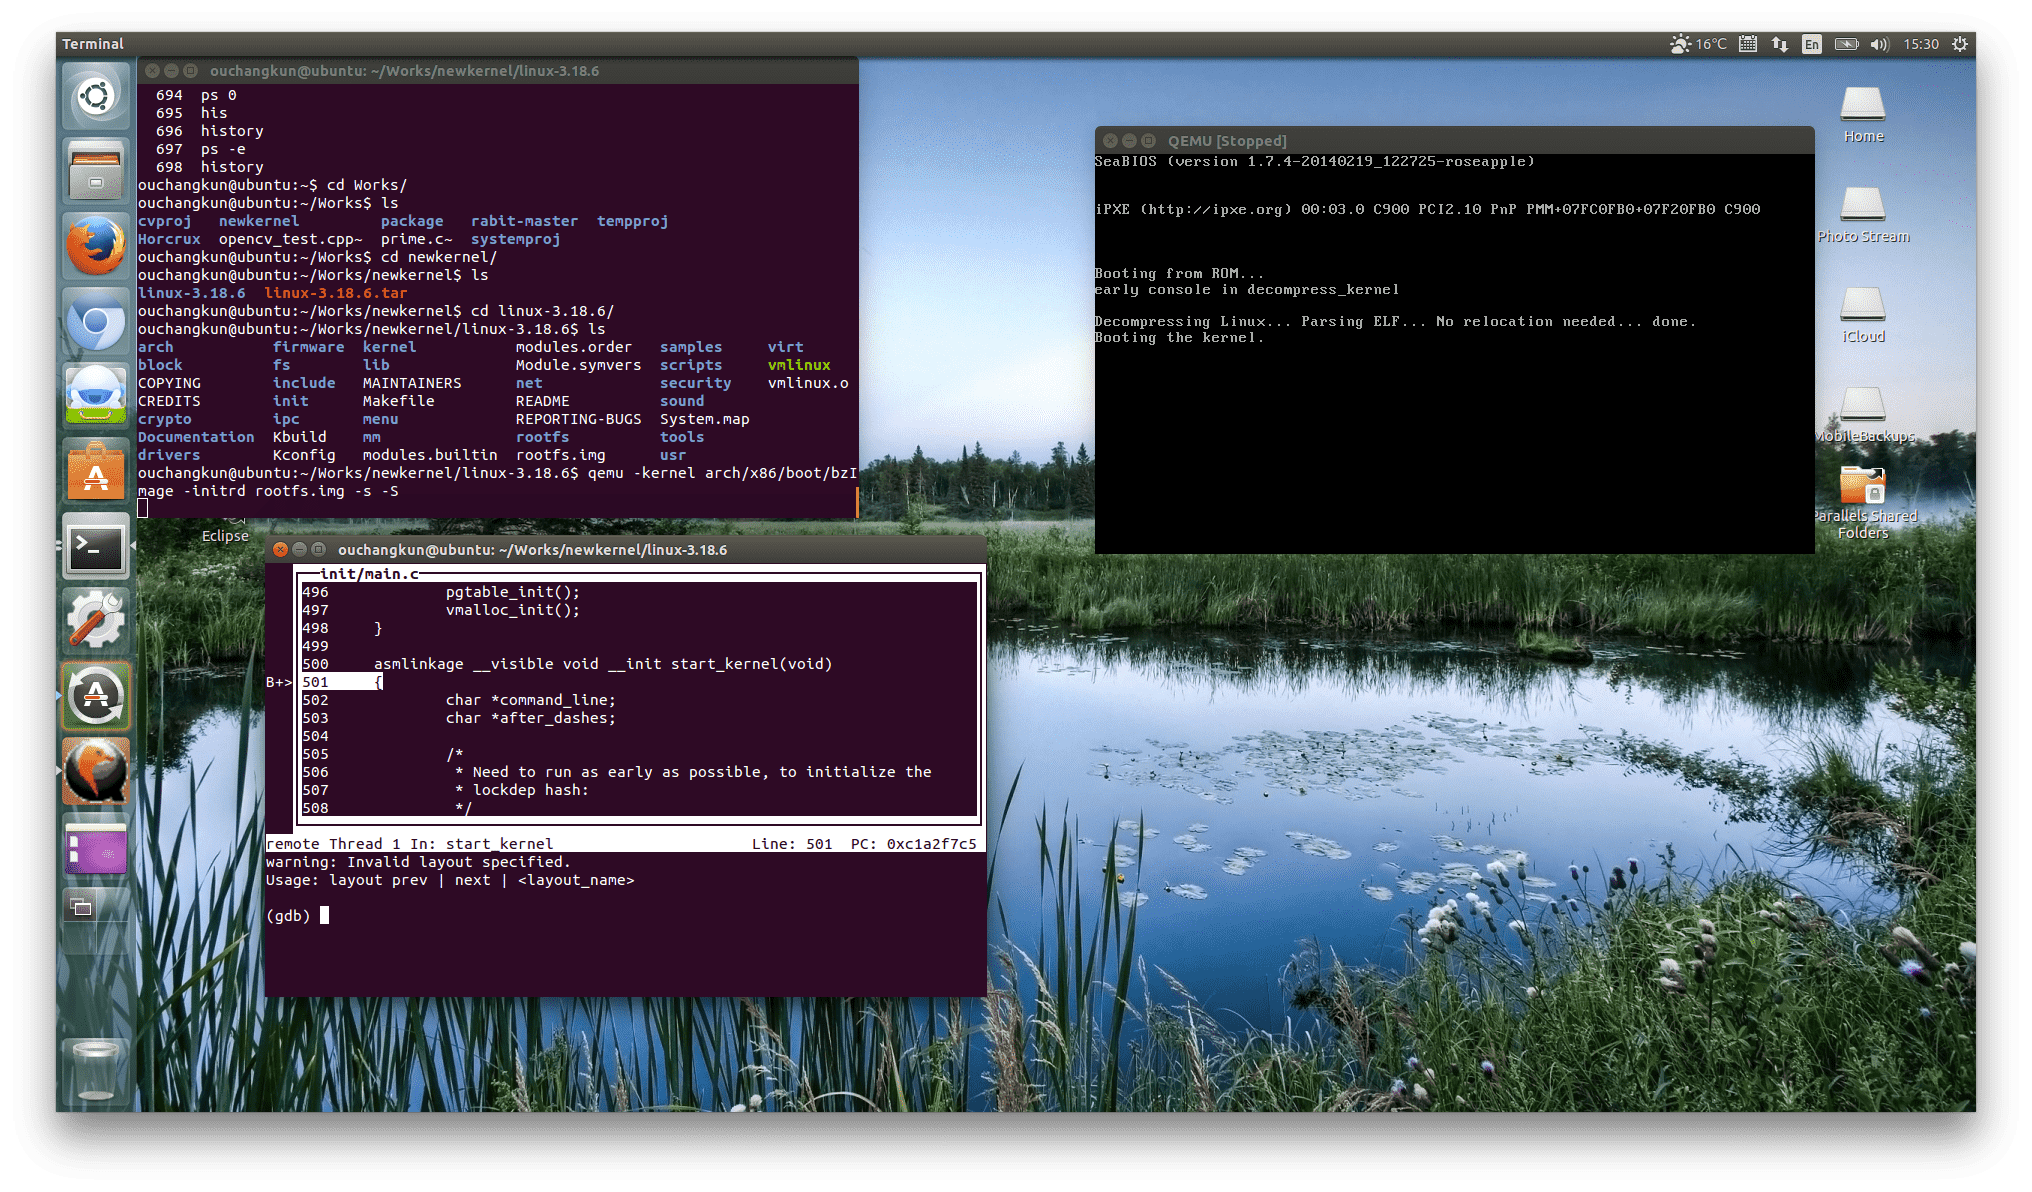The height and width of the screenshot is (1192, 2032).
Task: Open the power cog session menu
Action: [x=1960, y=44]
